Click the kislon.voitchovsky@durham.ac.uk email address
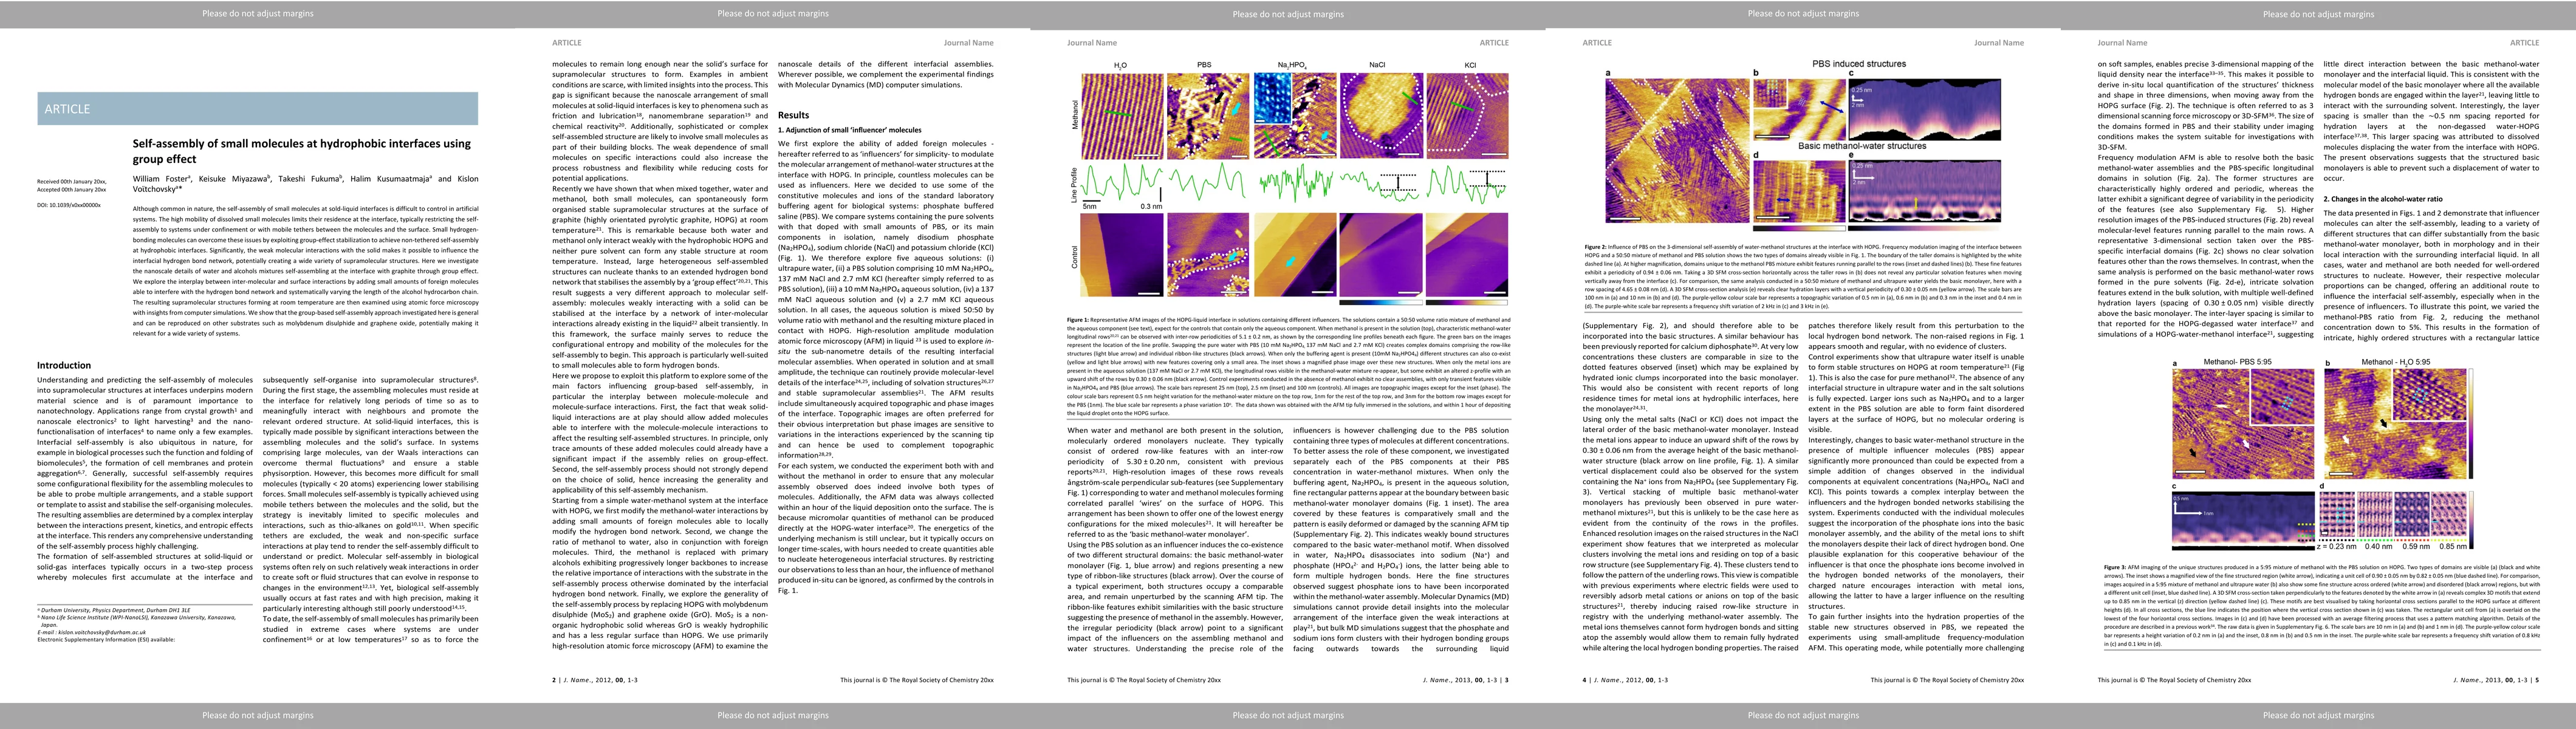The image size is (2576, 729). coord(103,632)
